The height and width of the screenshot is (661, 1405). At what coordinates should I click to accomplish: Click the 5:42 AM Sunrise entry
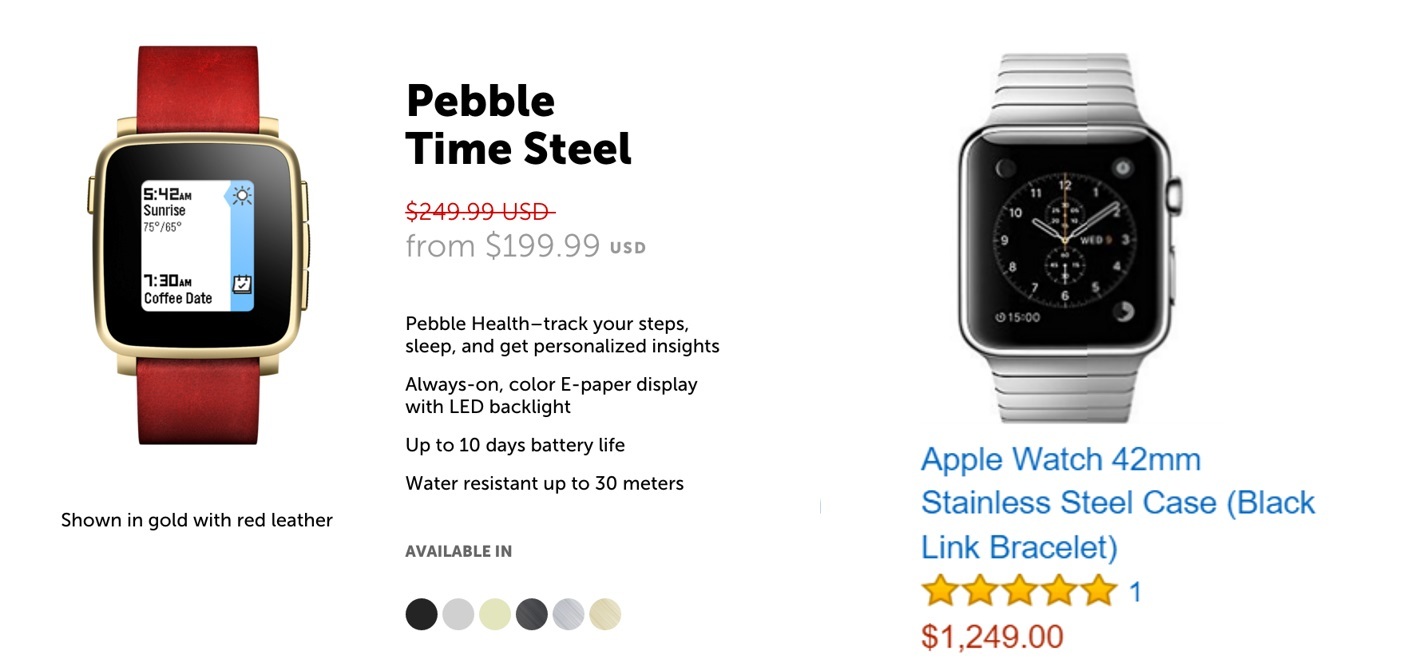pyautogui.click(x=177, y=207)
